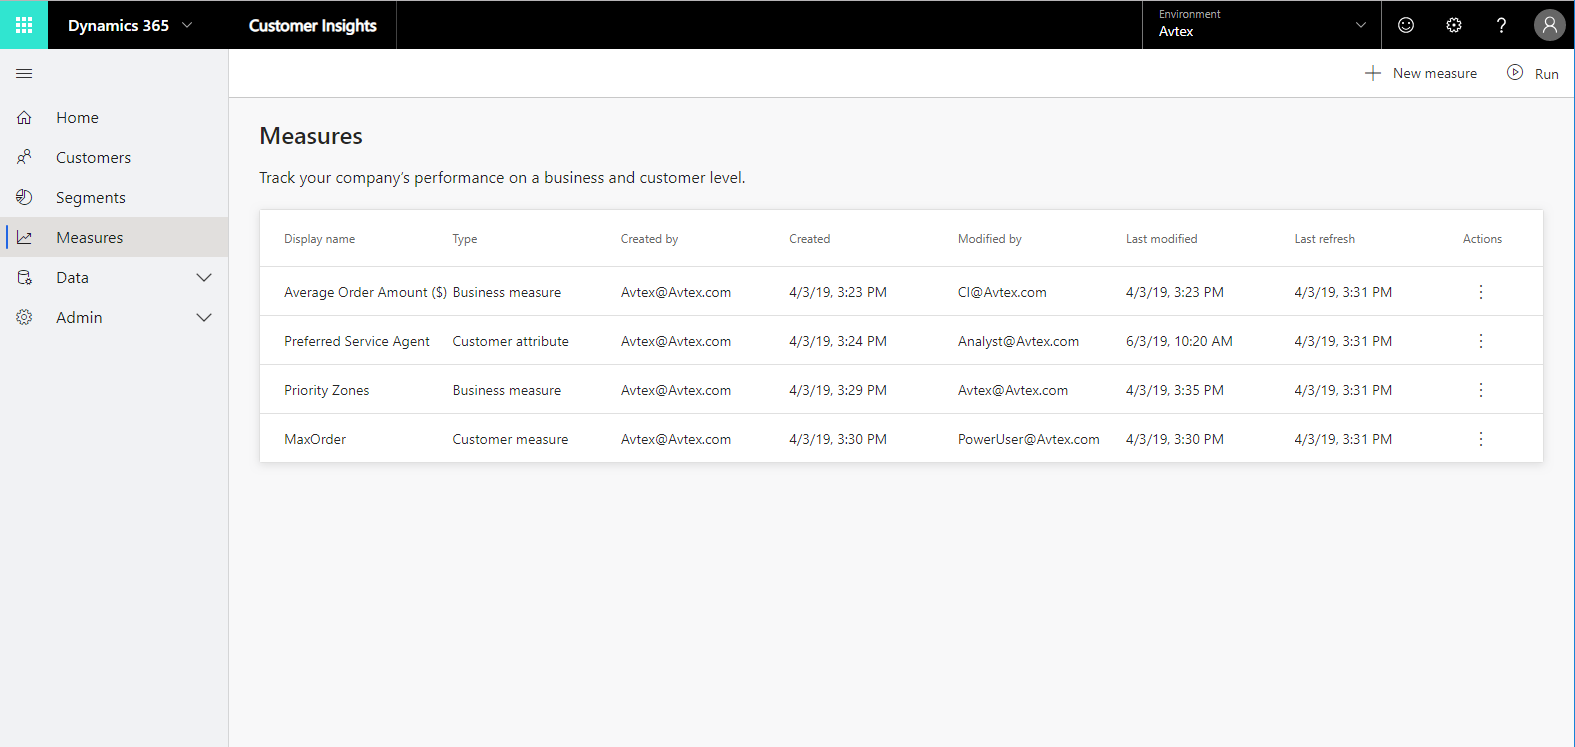The image size is (1575, 747).
Task: Click the New measure button
Action: point(1421,73)
